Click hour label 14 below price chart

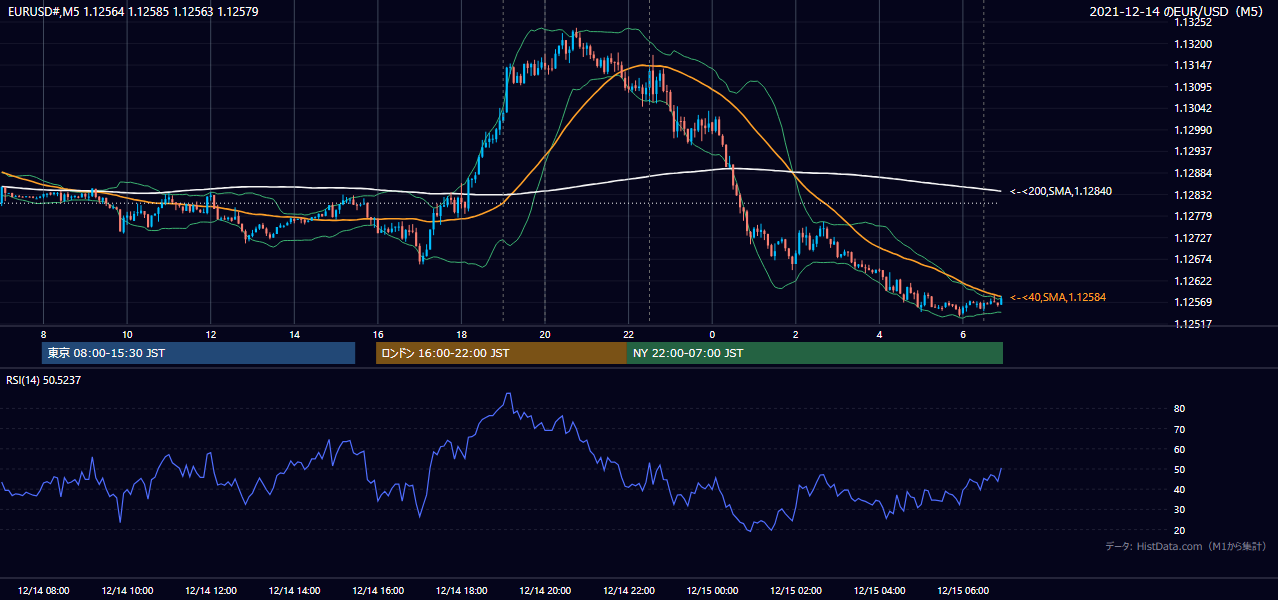(x=294, y=334)
